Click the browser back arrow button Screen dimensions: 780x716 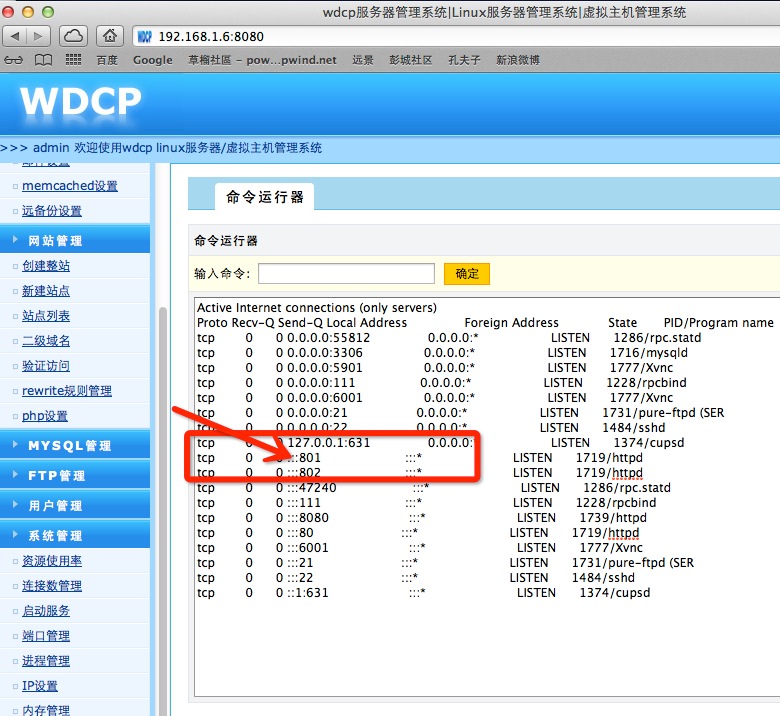pyautogui.click(x=15, y=36)
